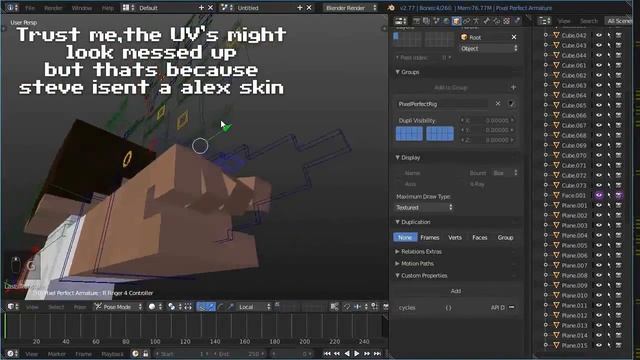
Task: Click the PixelPerfectRig group name field
Action: (442, 104)
